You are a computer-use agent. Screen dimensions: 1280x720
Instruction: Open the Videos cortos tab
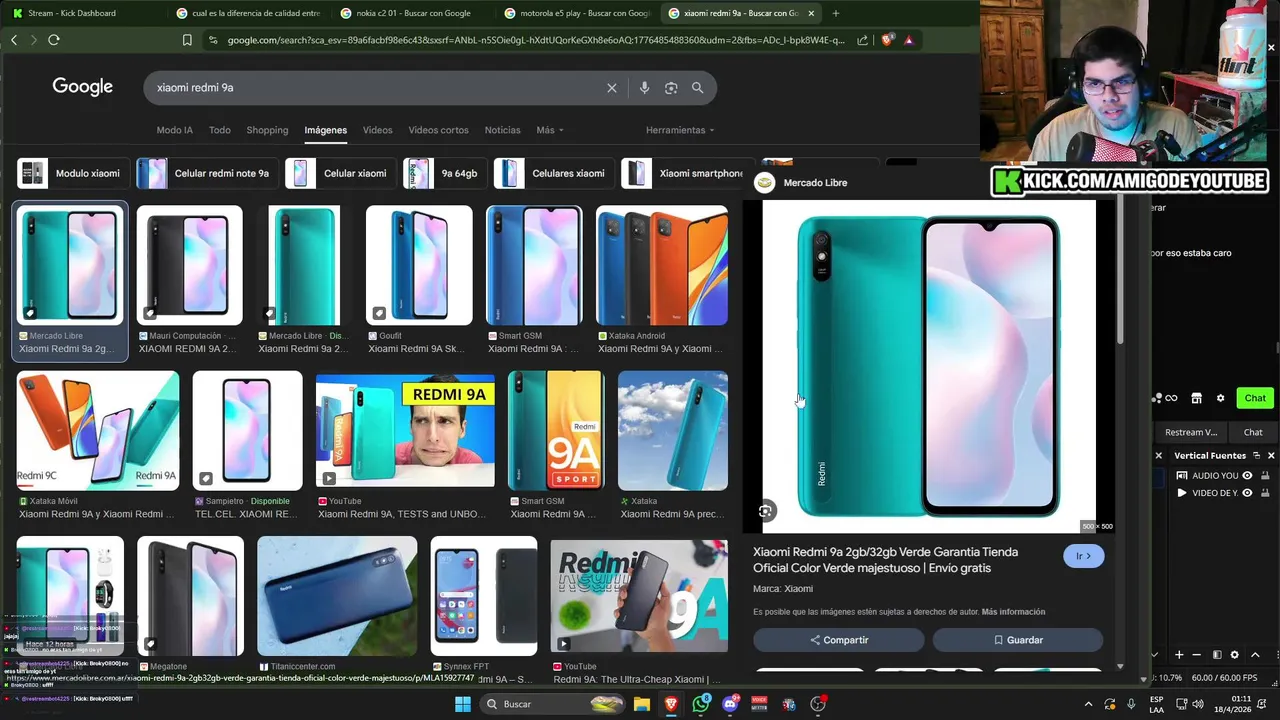click(438, 130)
